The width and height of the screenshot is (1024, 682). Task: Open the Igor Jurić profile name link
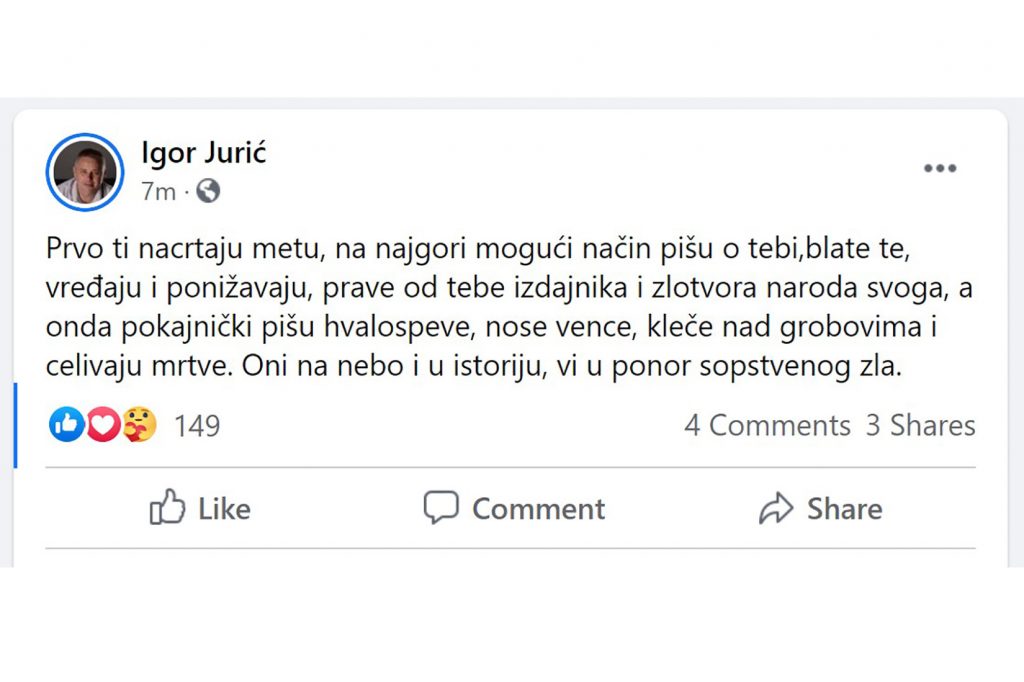[x=204, y=154]
